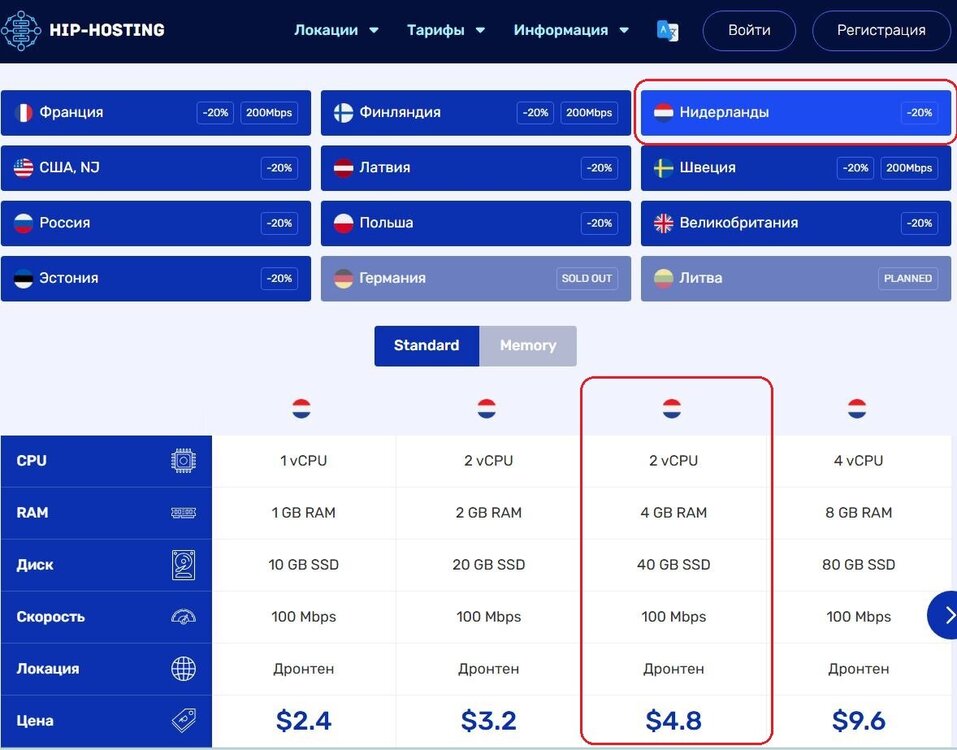Click the 200Mbps badge on Франция
The height and width of the screenshot is (750, 957).
coord(269,113)
